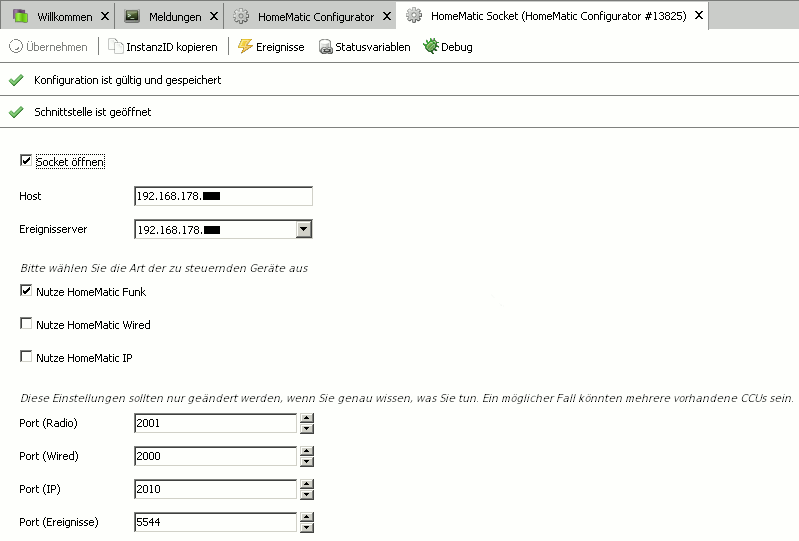Click the 'Schnittstelle ist geöffnet' message

pos(92,112)
